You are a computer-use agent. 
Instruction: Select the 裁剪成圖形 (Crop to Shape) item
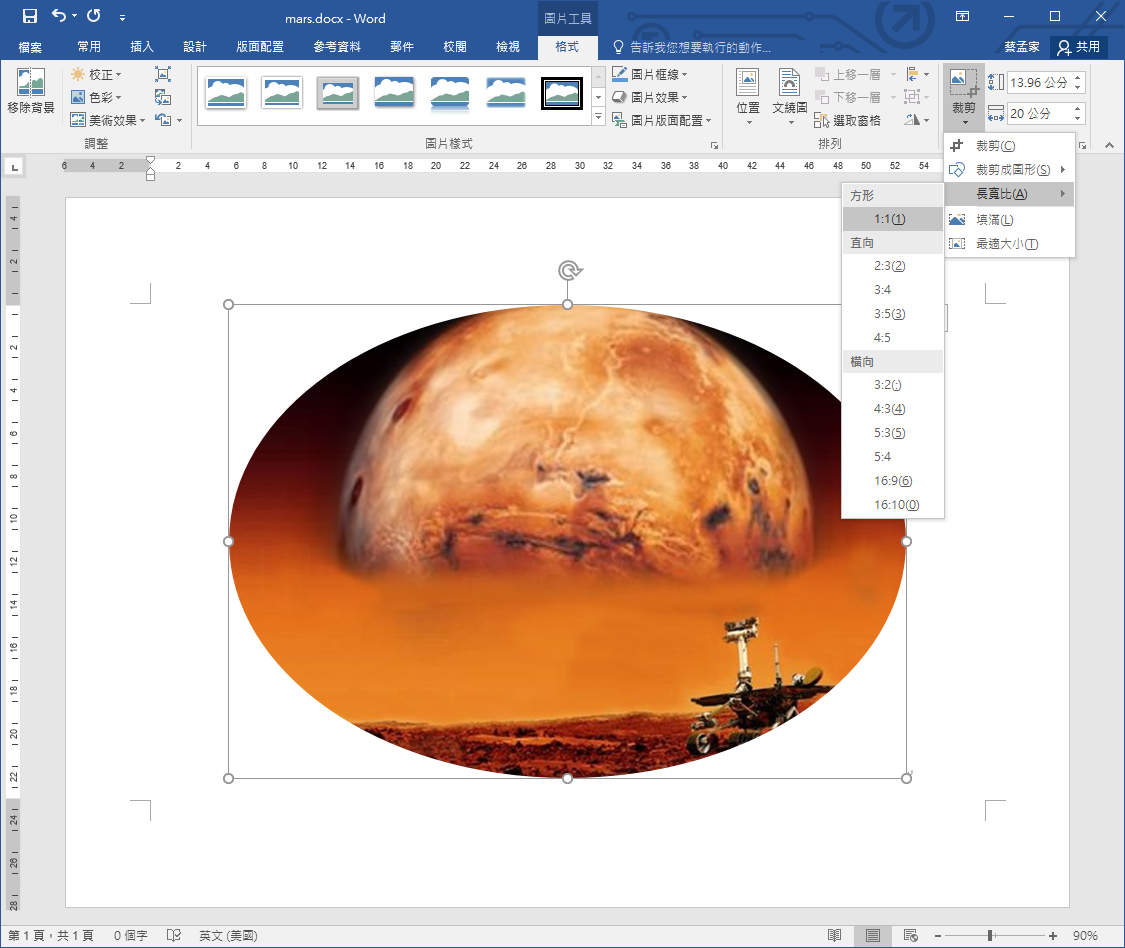click(1012, 170)
